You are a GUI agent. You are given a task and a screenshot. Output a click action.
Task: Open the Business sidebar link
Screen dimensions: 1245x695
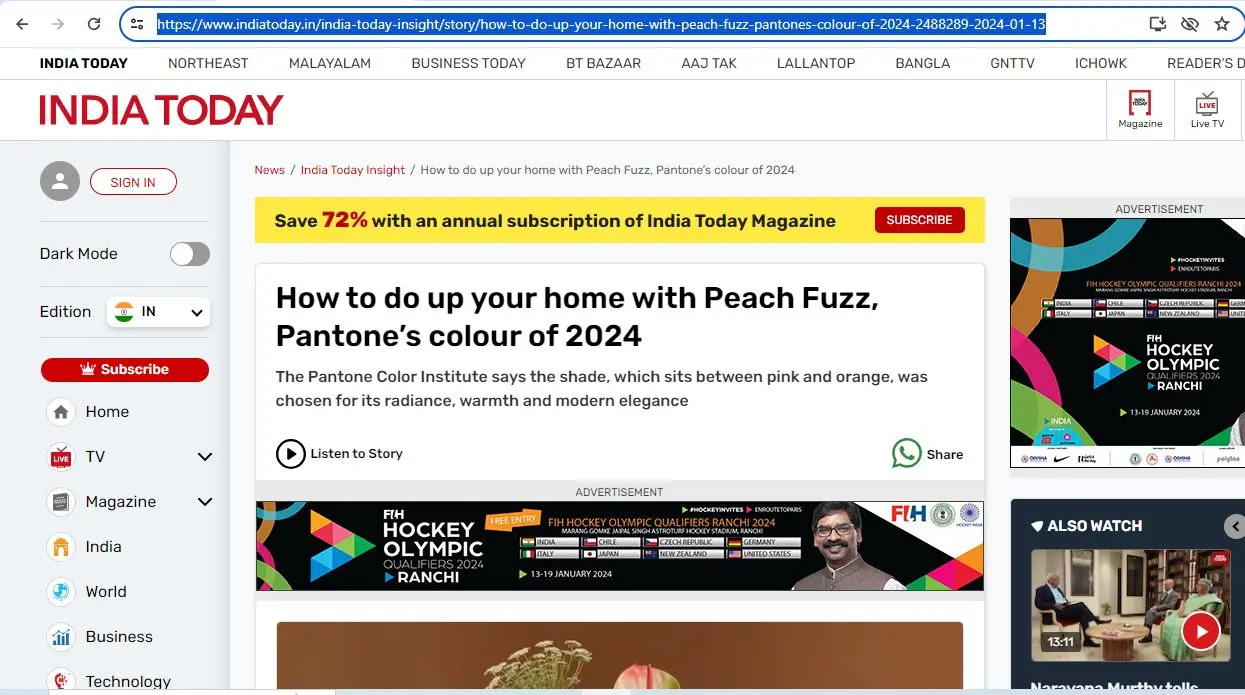[x=119, y=637]
